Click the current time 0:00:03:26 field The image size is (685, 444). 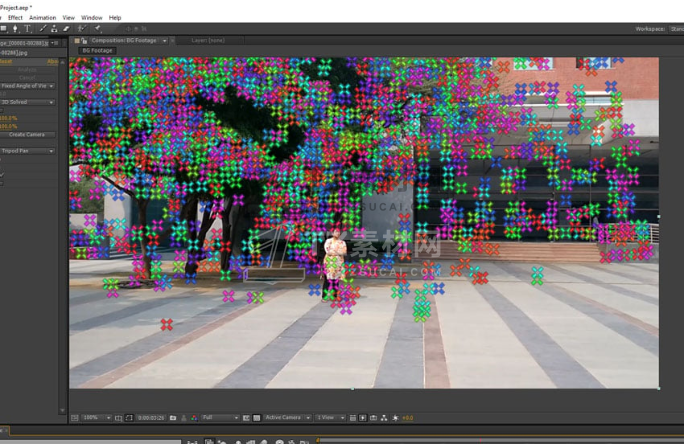point(151,418)
